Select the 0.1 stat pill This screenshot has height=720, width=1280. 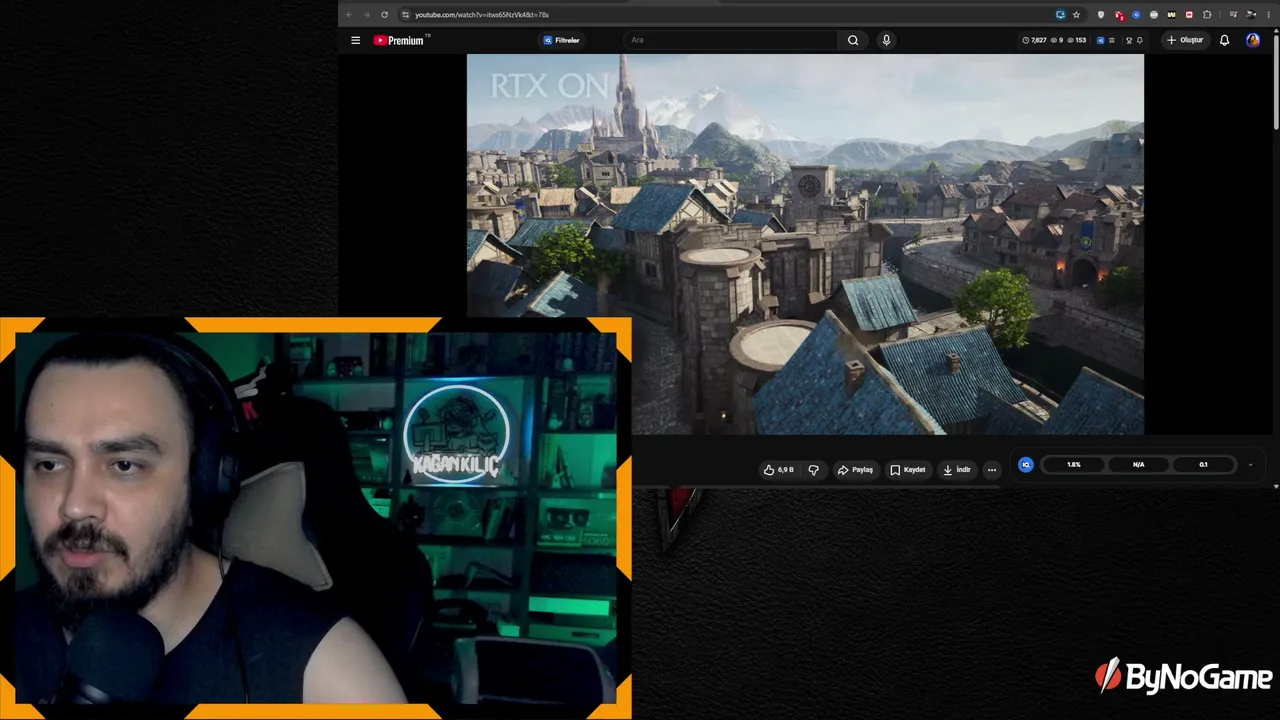tap(1204, 465)
